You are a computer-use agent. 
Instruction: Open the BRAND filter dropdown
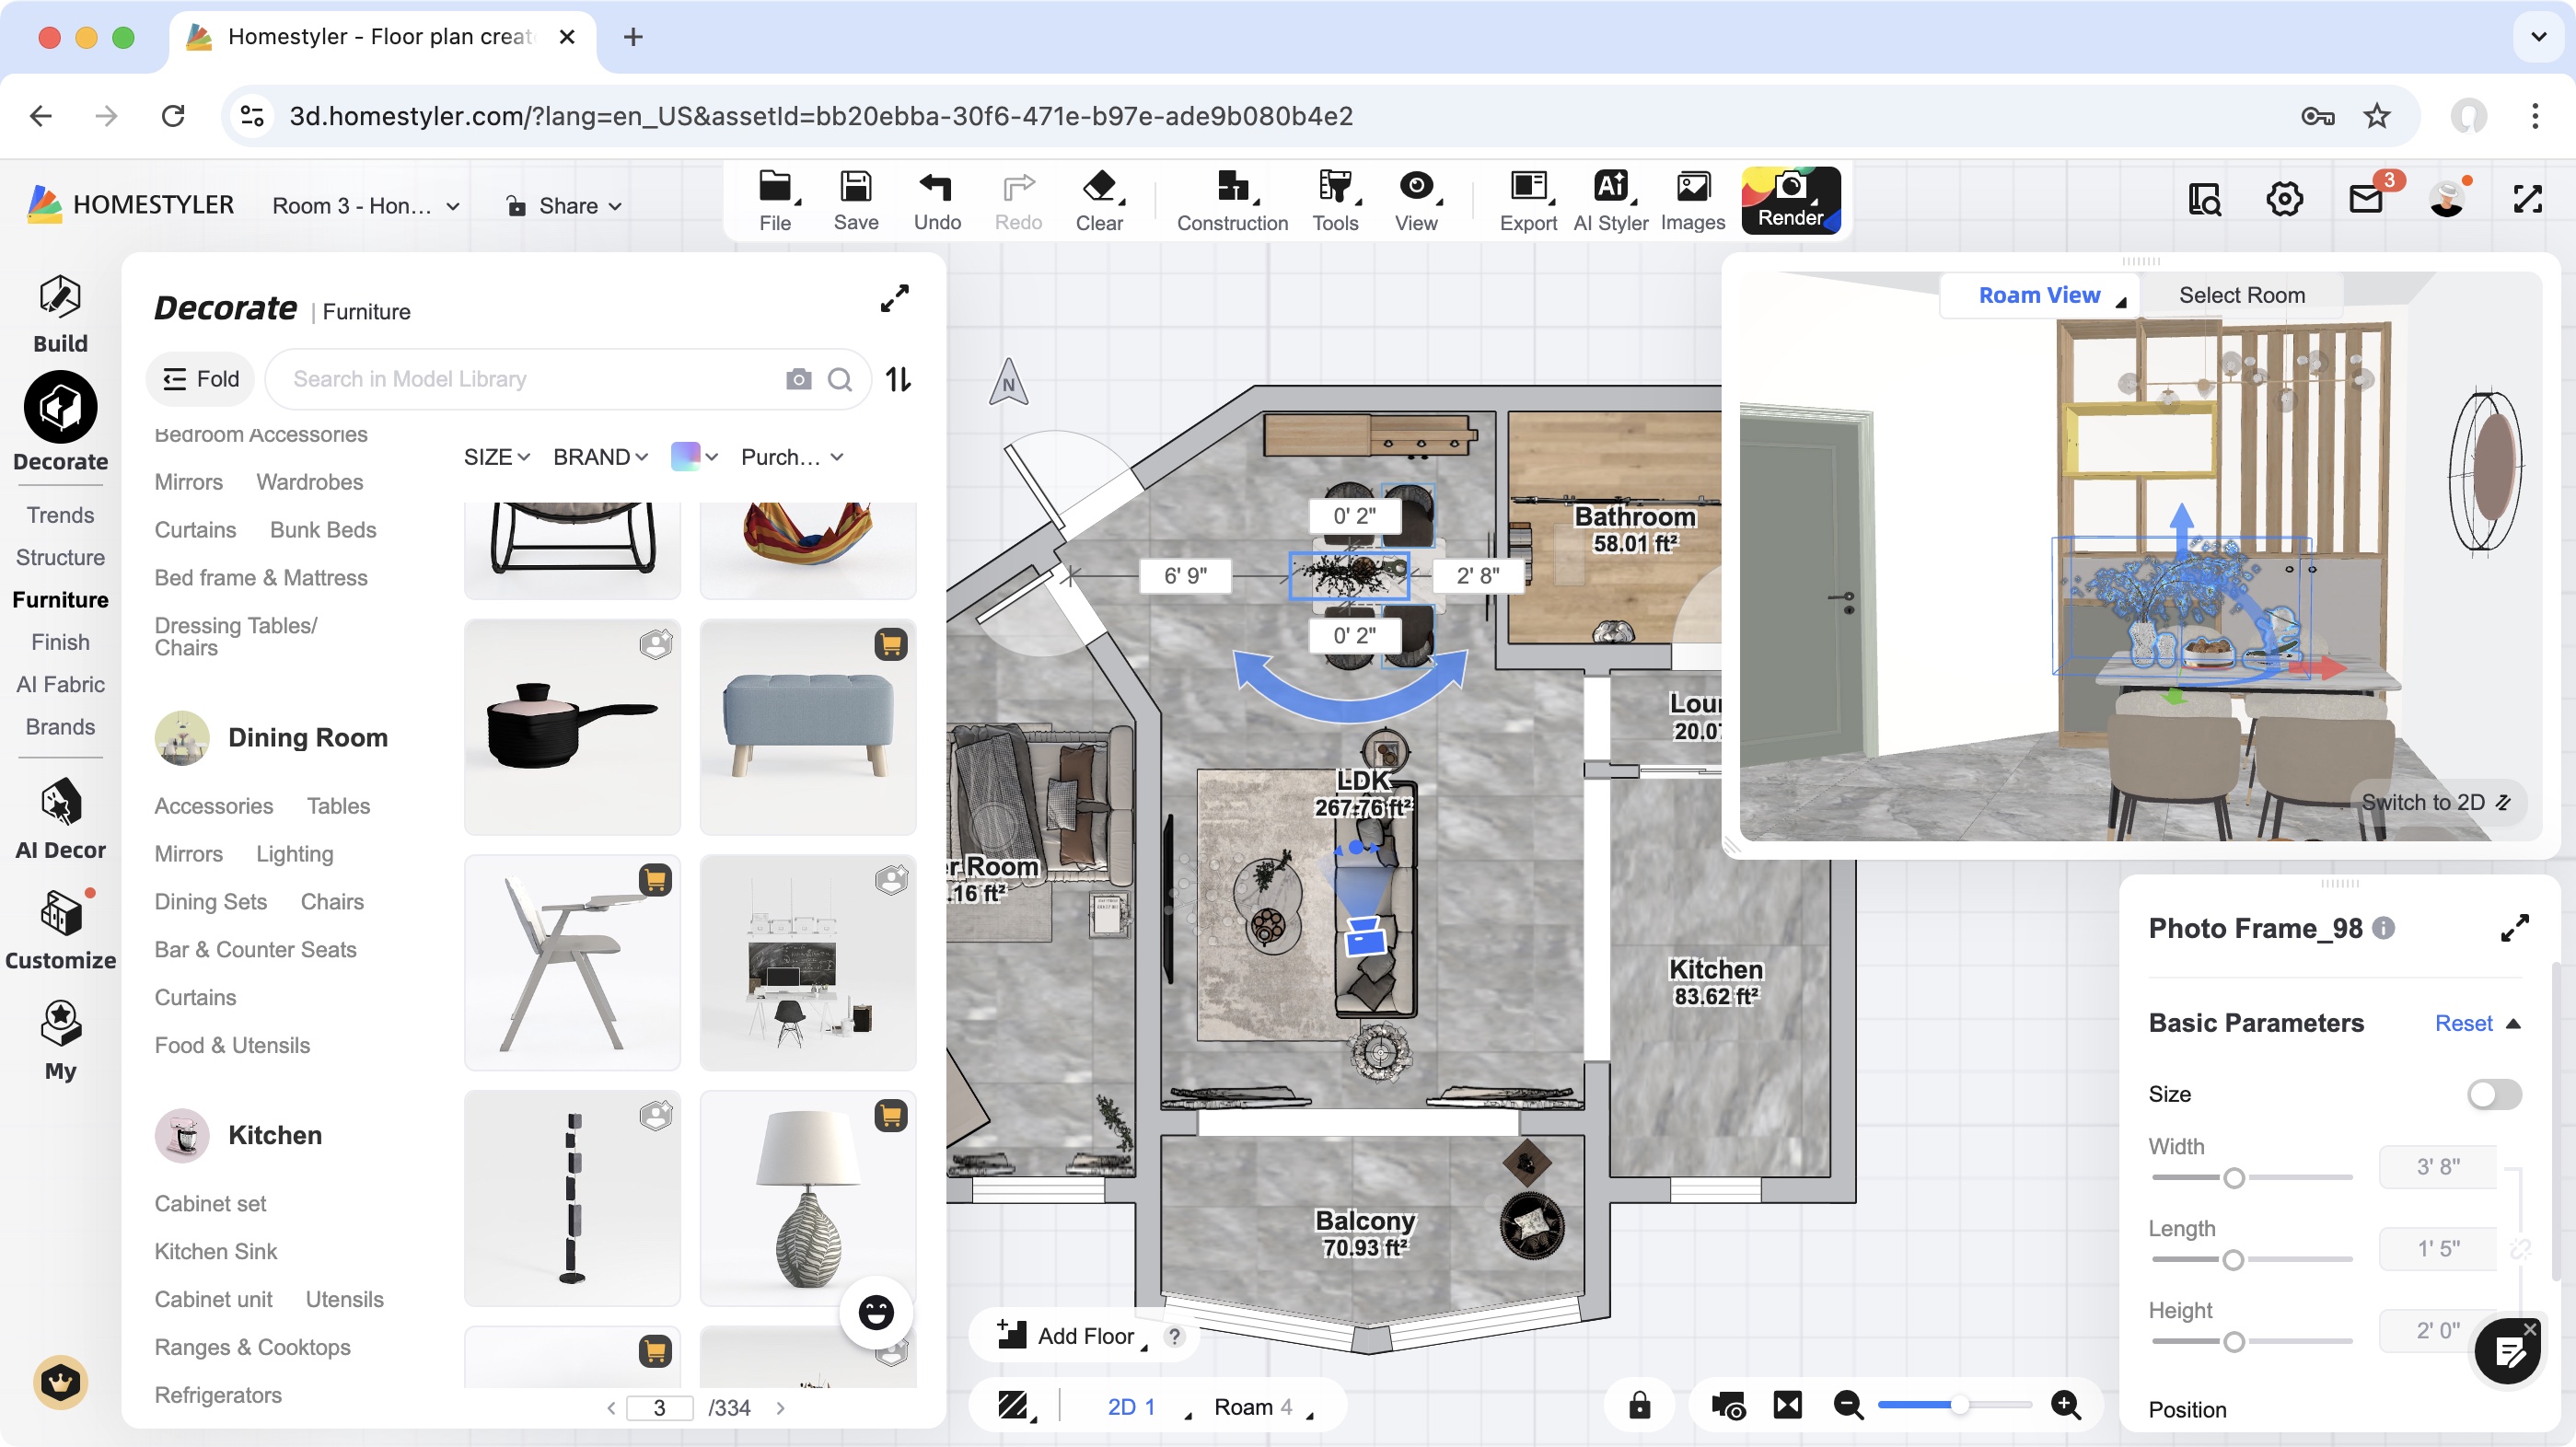click(x=600, y=457)
